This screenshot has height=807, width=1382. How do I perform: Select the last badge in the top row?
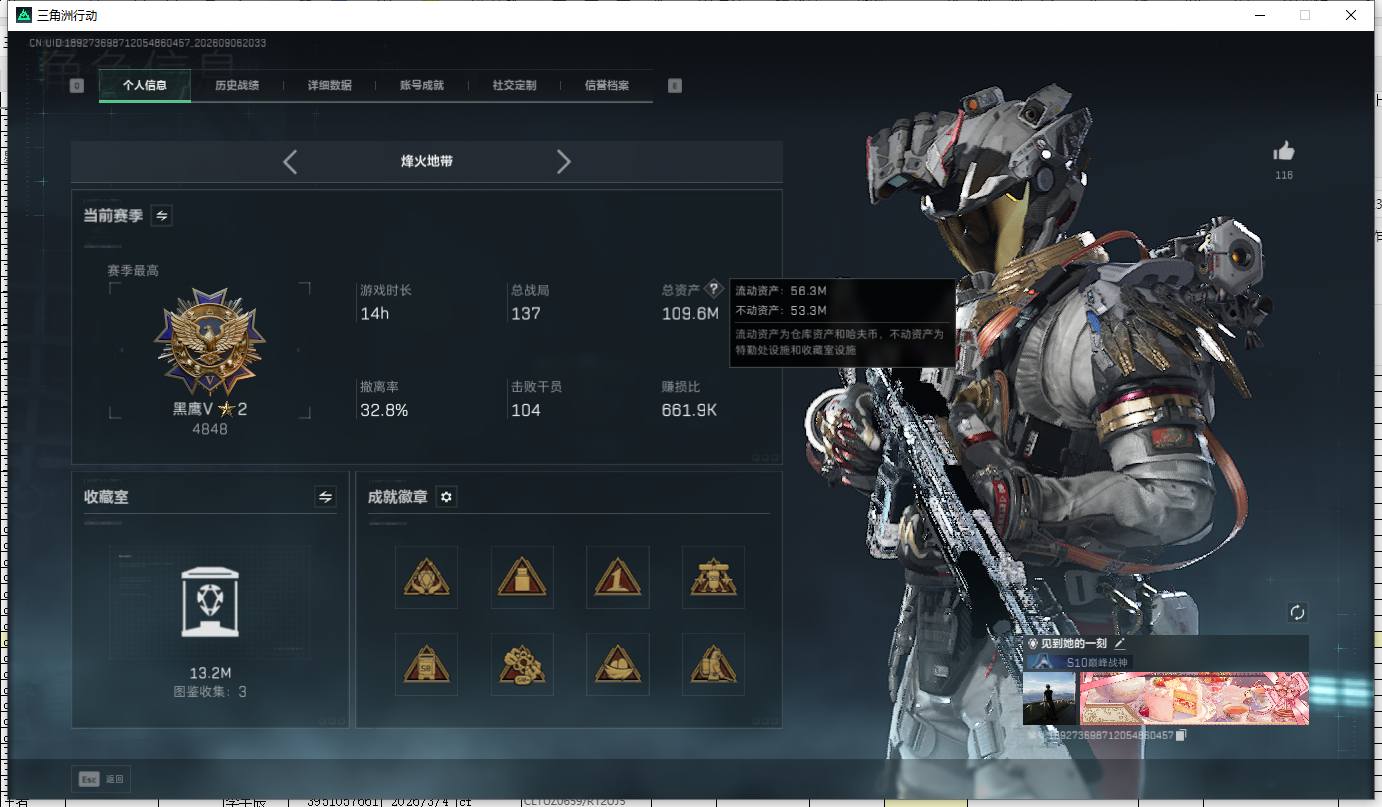click(713, 577)
